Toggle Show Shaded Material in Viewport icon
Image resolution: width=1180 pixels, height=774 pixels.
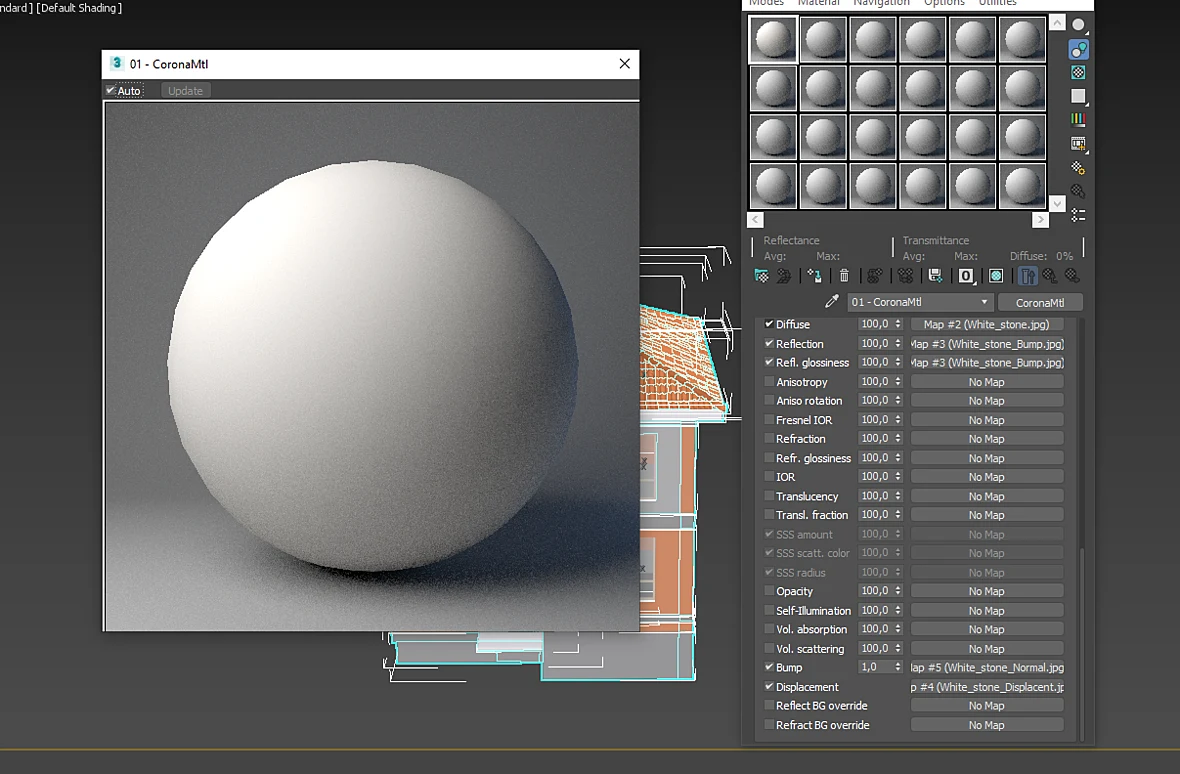996,276
